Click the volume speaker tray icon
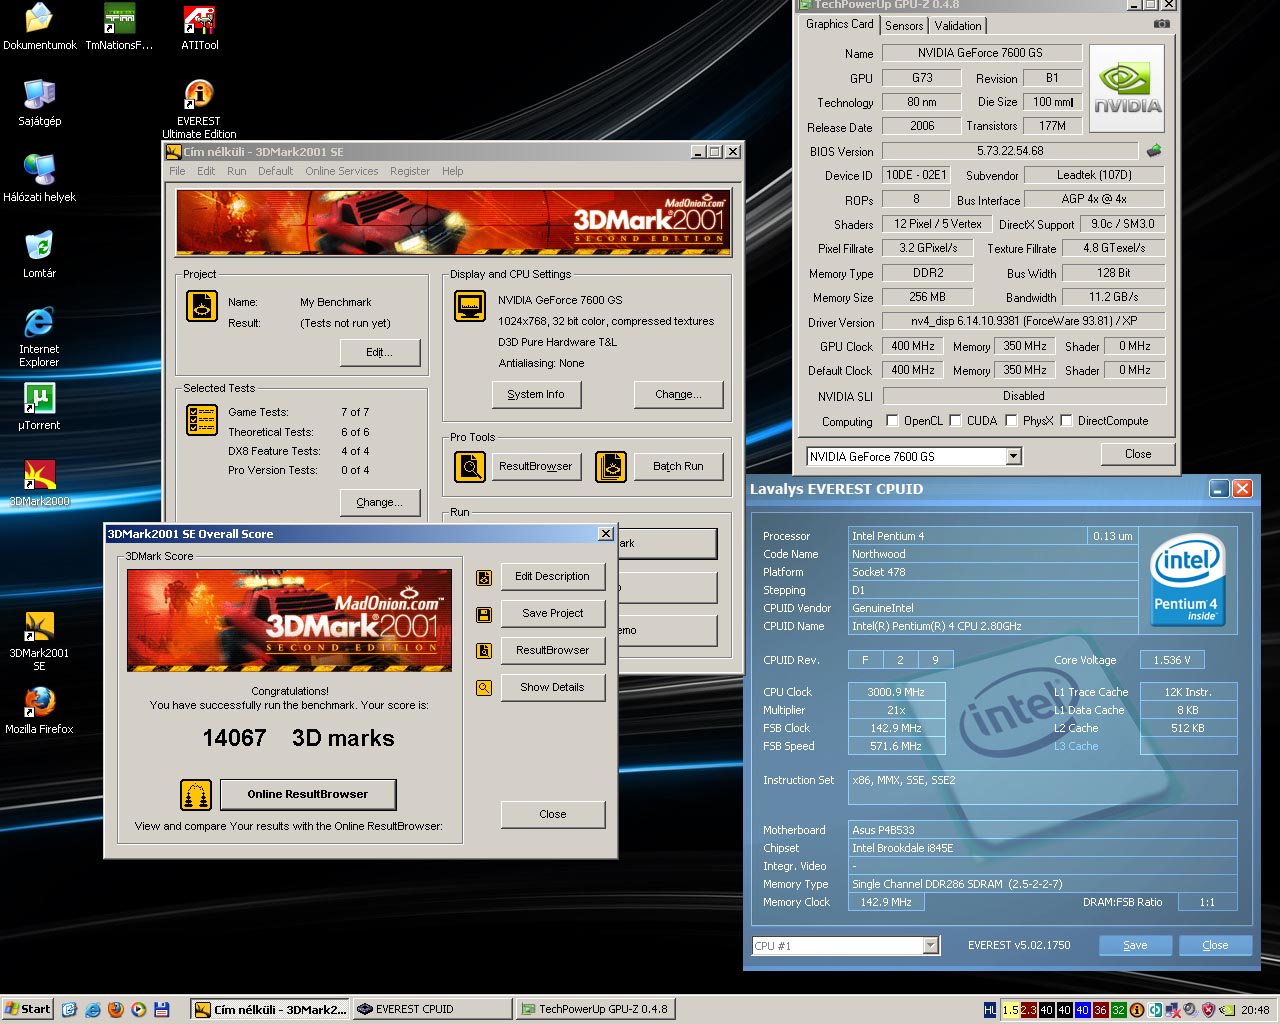 (1189, 1010)
